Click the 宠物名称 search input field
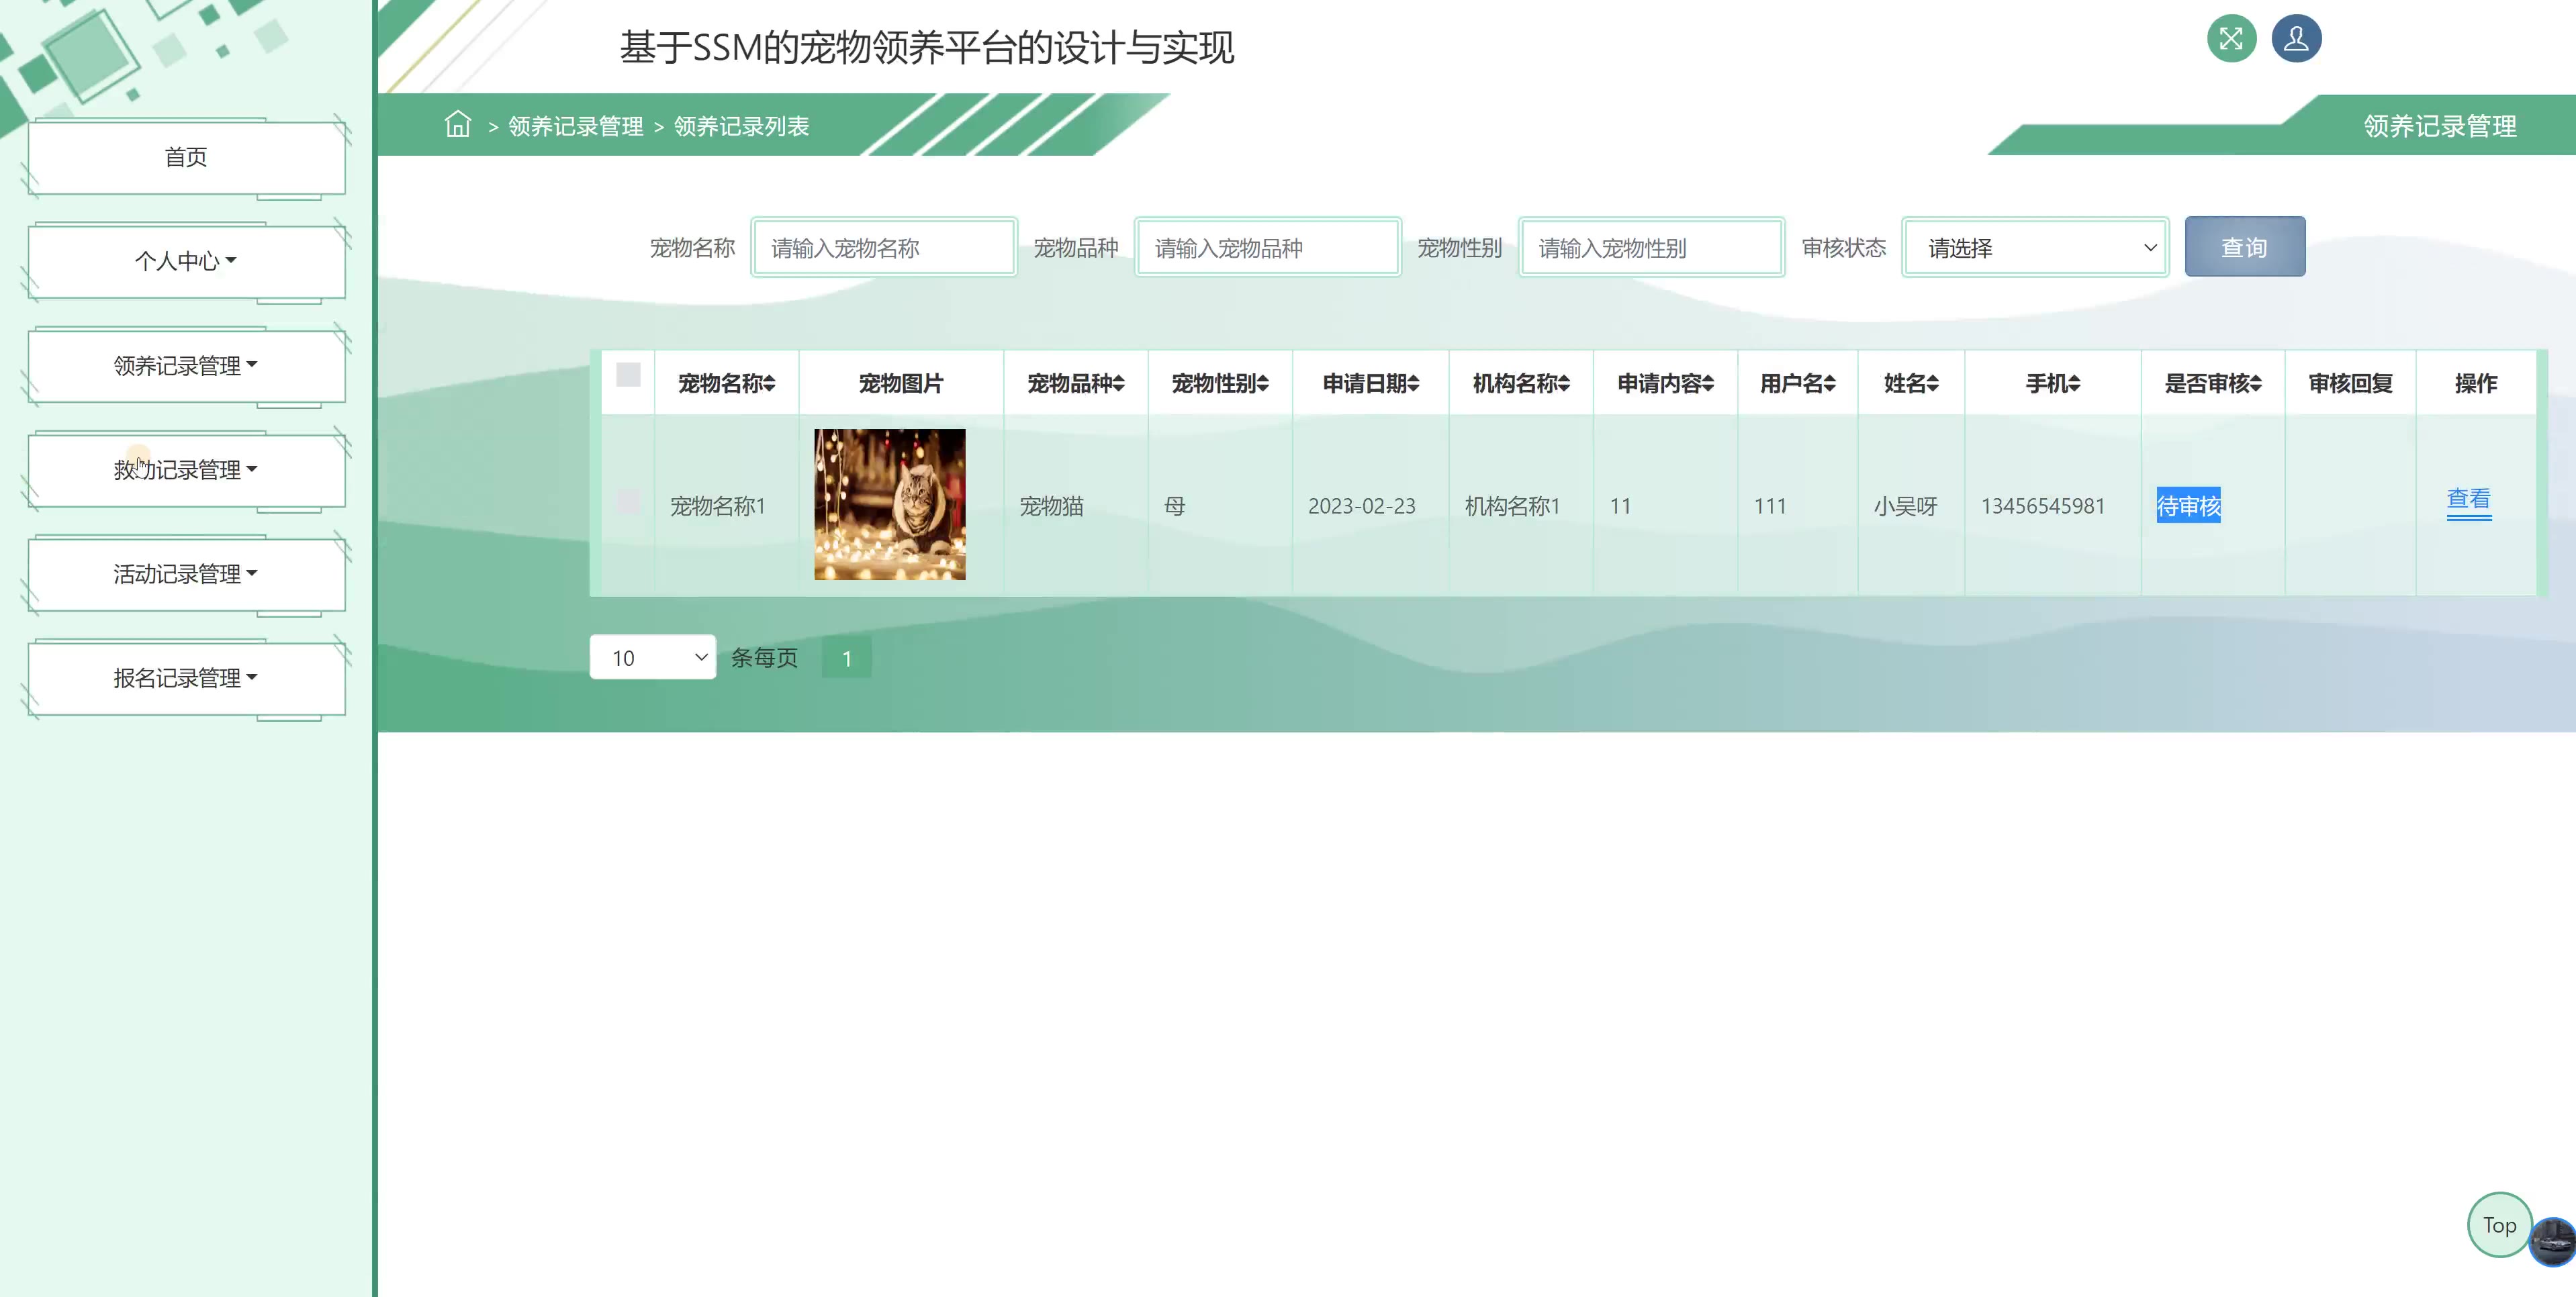This screenshot has height=1297, width=2576. click(884, 247)
